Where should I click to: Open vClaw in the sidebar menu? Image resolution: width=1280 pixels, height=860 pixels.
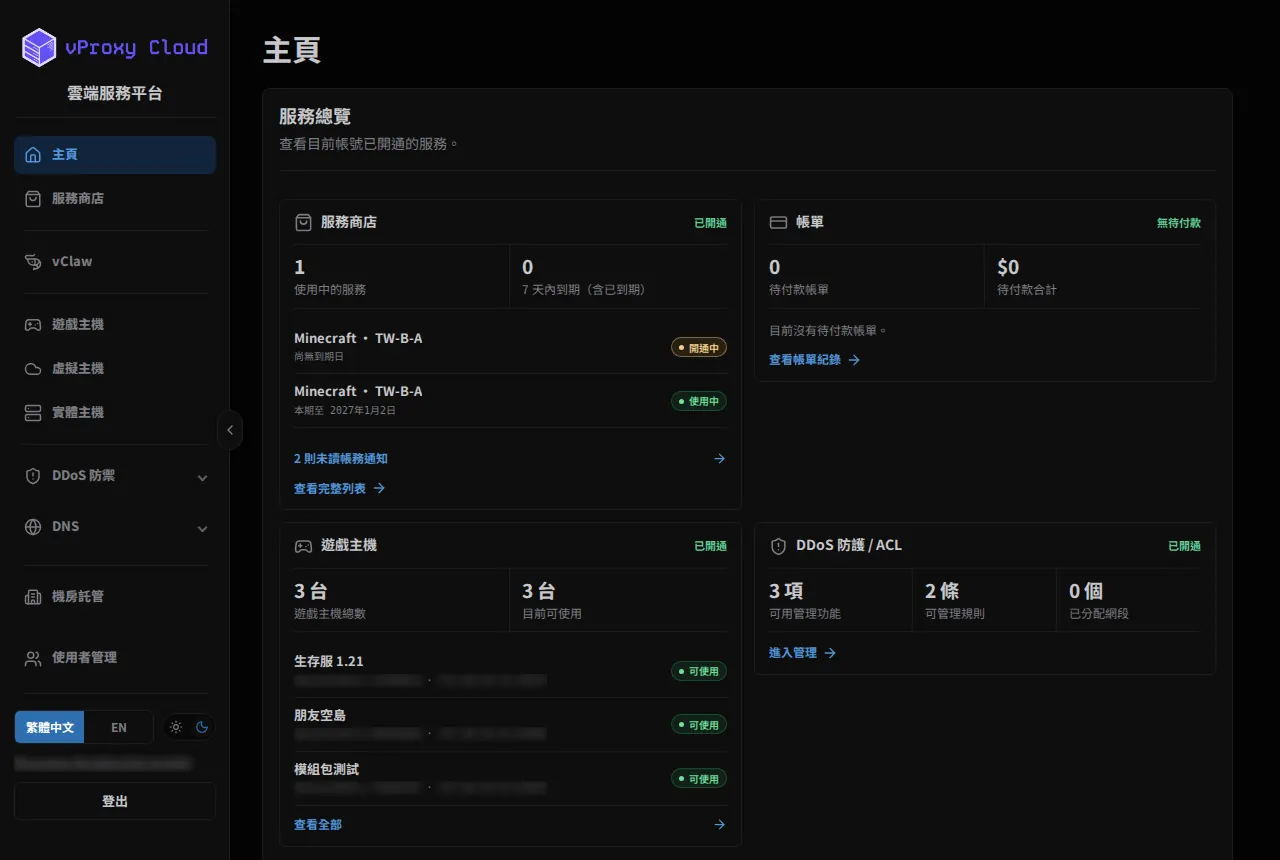(115, 262)
